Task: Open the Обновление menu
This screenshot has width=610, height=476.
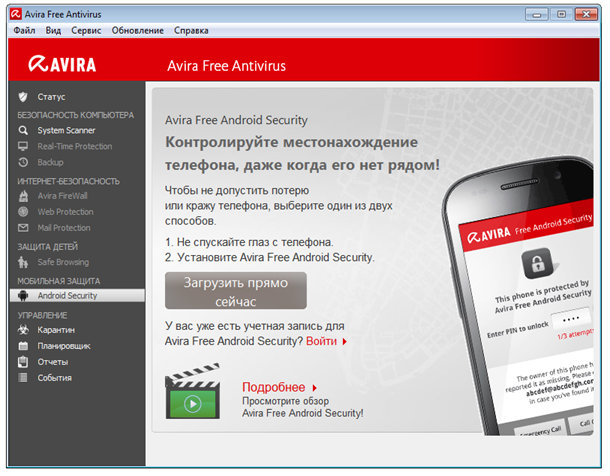Action: coord(138,30)
